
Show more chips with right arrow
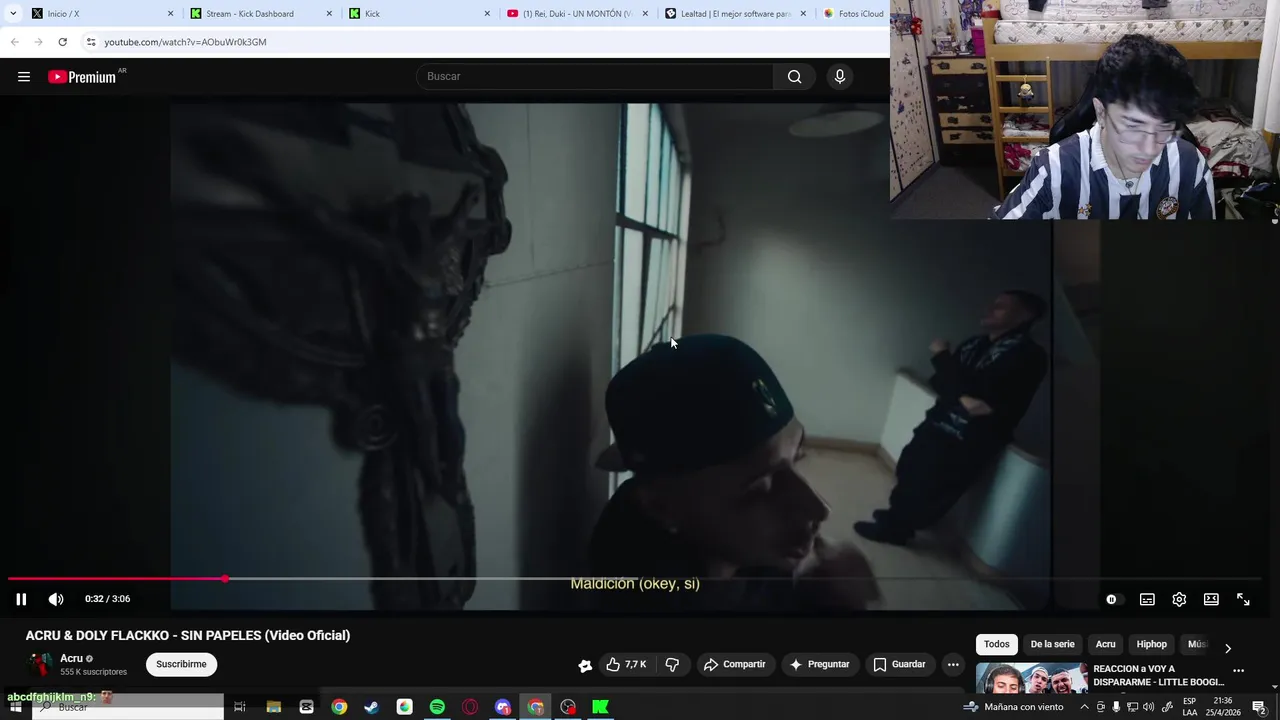(x=1228, y=647)
